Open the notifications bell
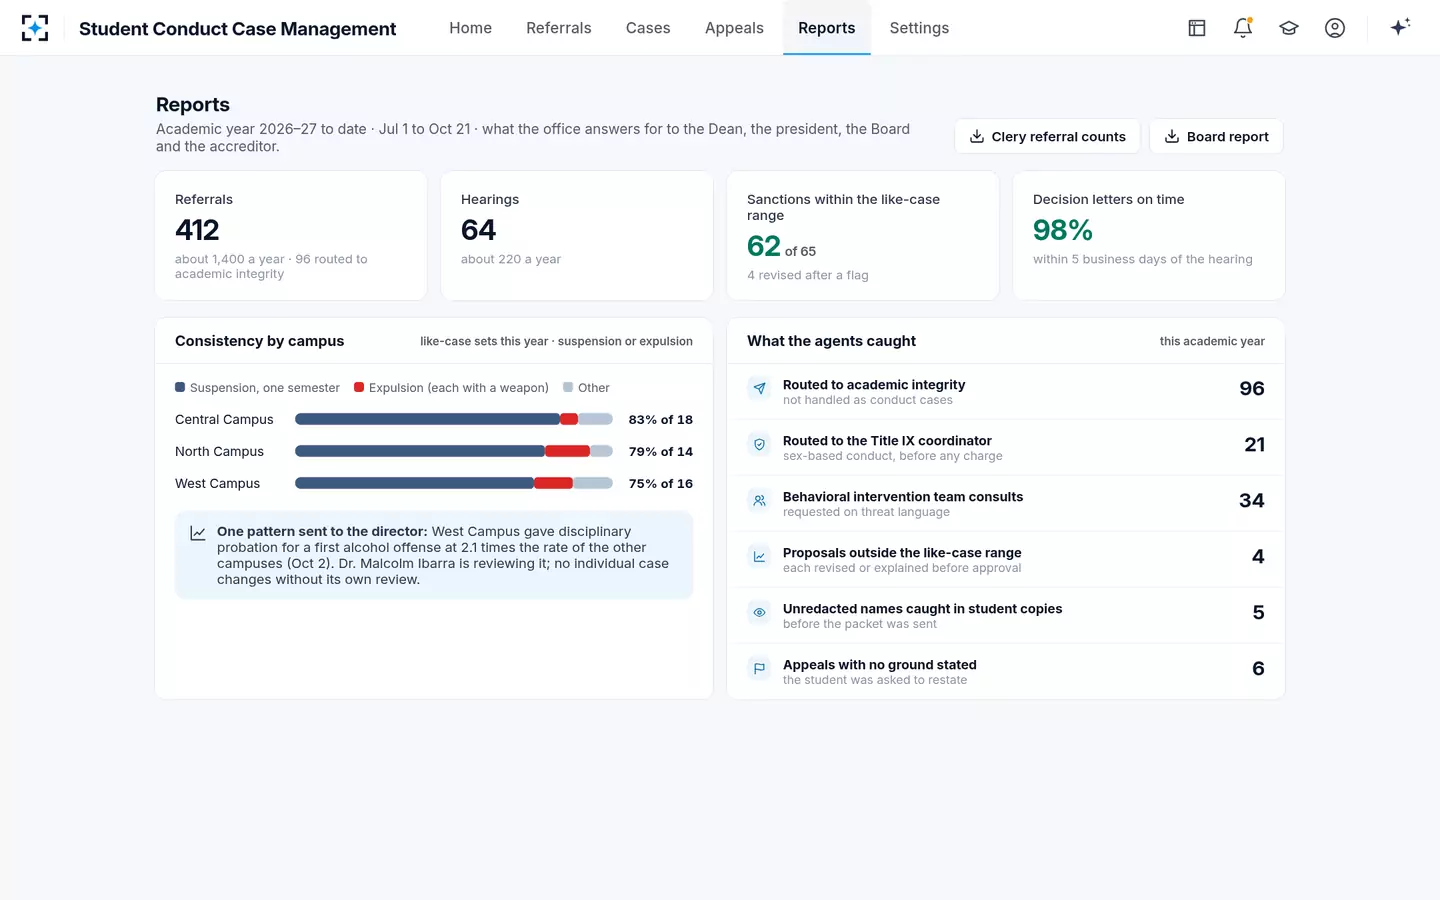 (x=1243, y=28)
